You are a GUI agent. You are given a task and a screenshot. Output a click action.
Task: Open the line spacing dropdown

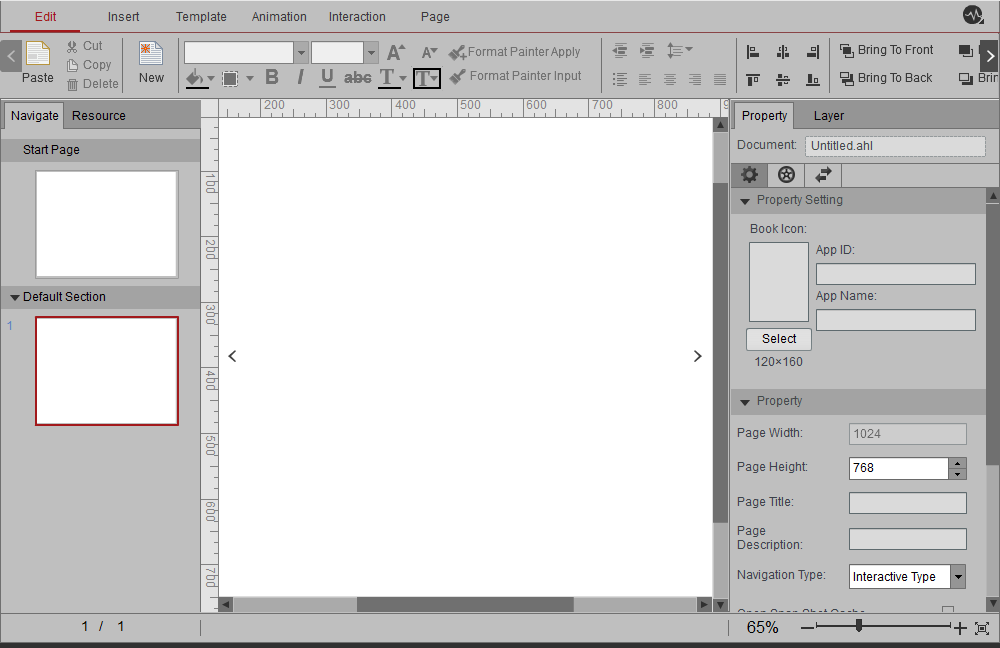click(x=679, y=50)
